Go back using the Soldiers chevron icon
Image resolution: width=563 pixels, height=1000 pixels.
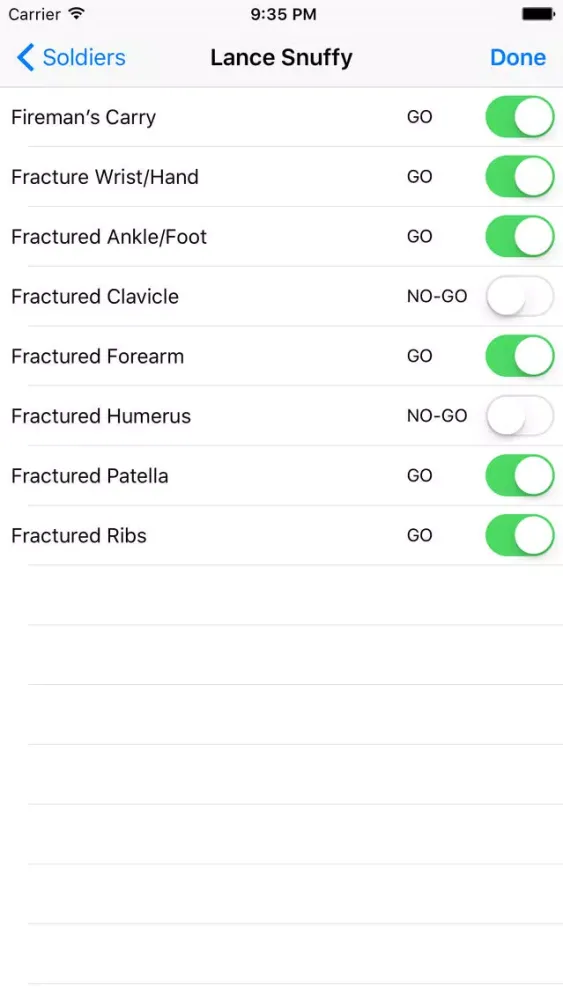click(25, 57)
